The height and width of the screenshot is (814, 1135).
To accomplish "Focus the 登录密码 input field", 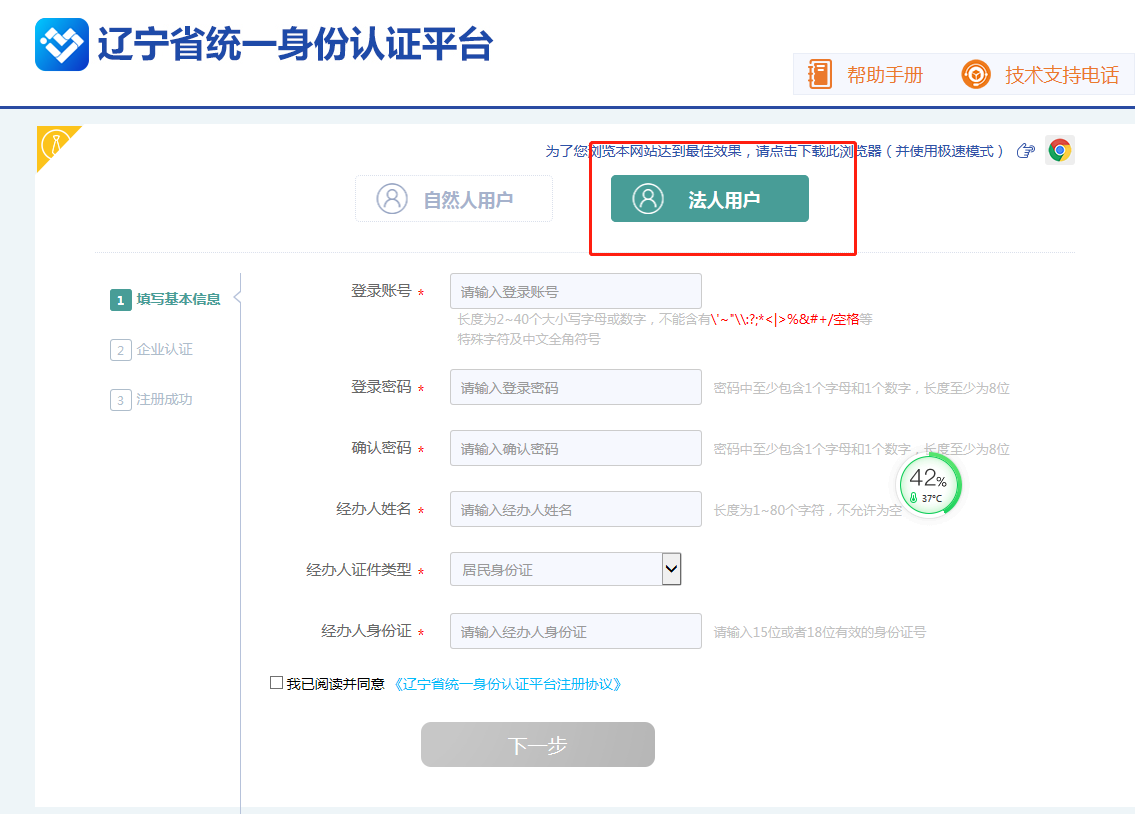I will point(575,388).
